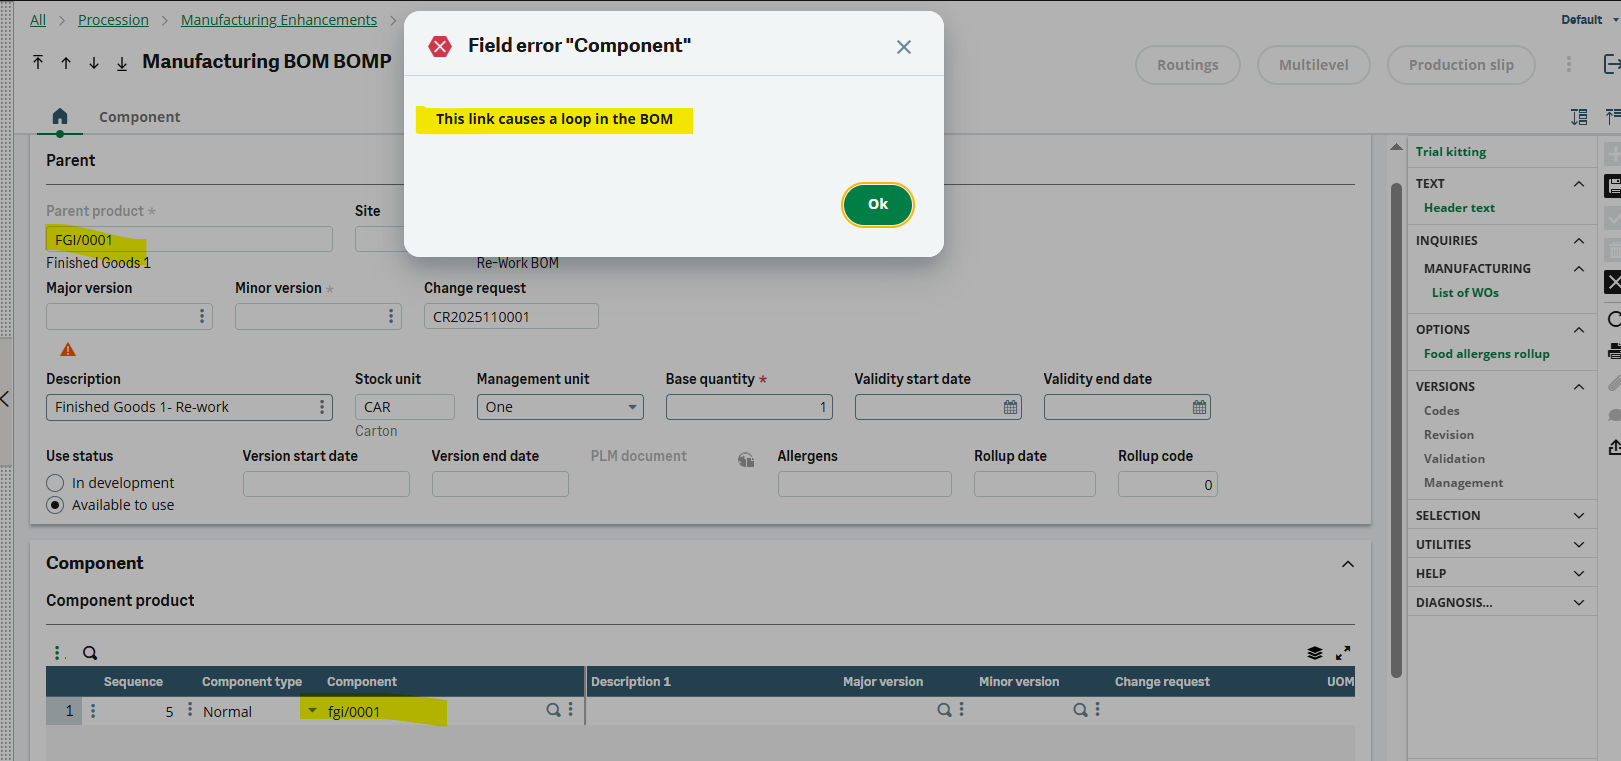
Task: Click the main panel vertical scrollbar
Action: (x=1396, y=430)
